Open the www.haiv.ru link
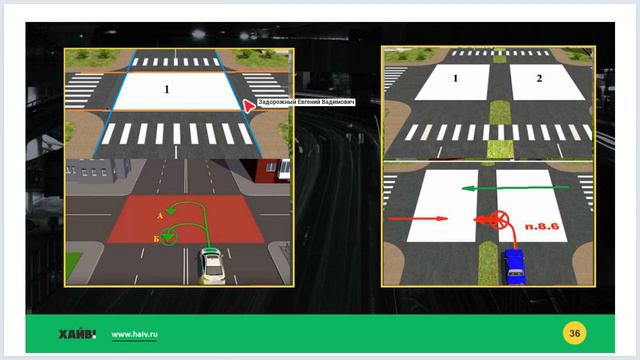Screen dimensions: 640x360 [134, 334]
